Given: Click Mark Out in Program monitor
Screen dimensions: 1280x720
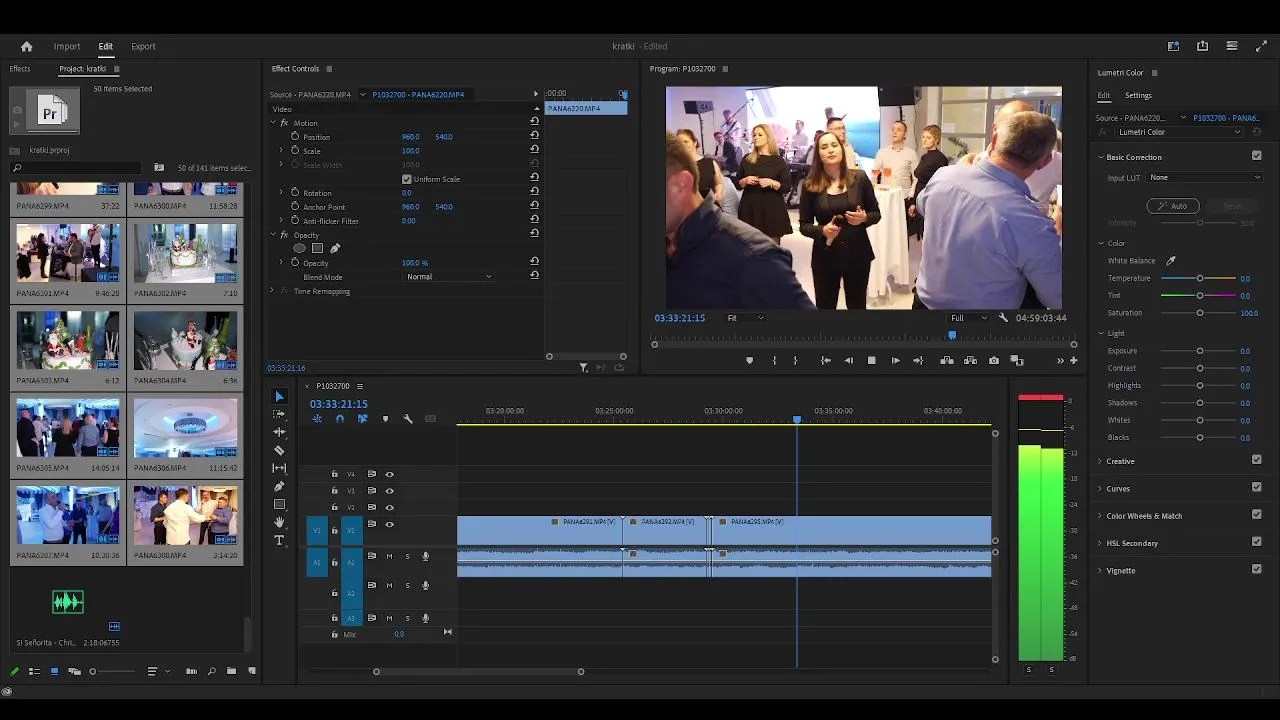Looking at the screenshot, I should [796, 360].
